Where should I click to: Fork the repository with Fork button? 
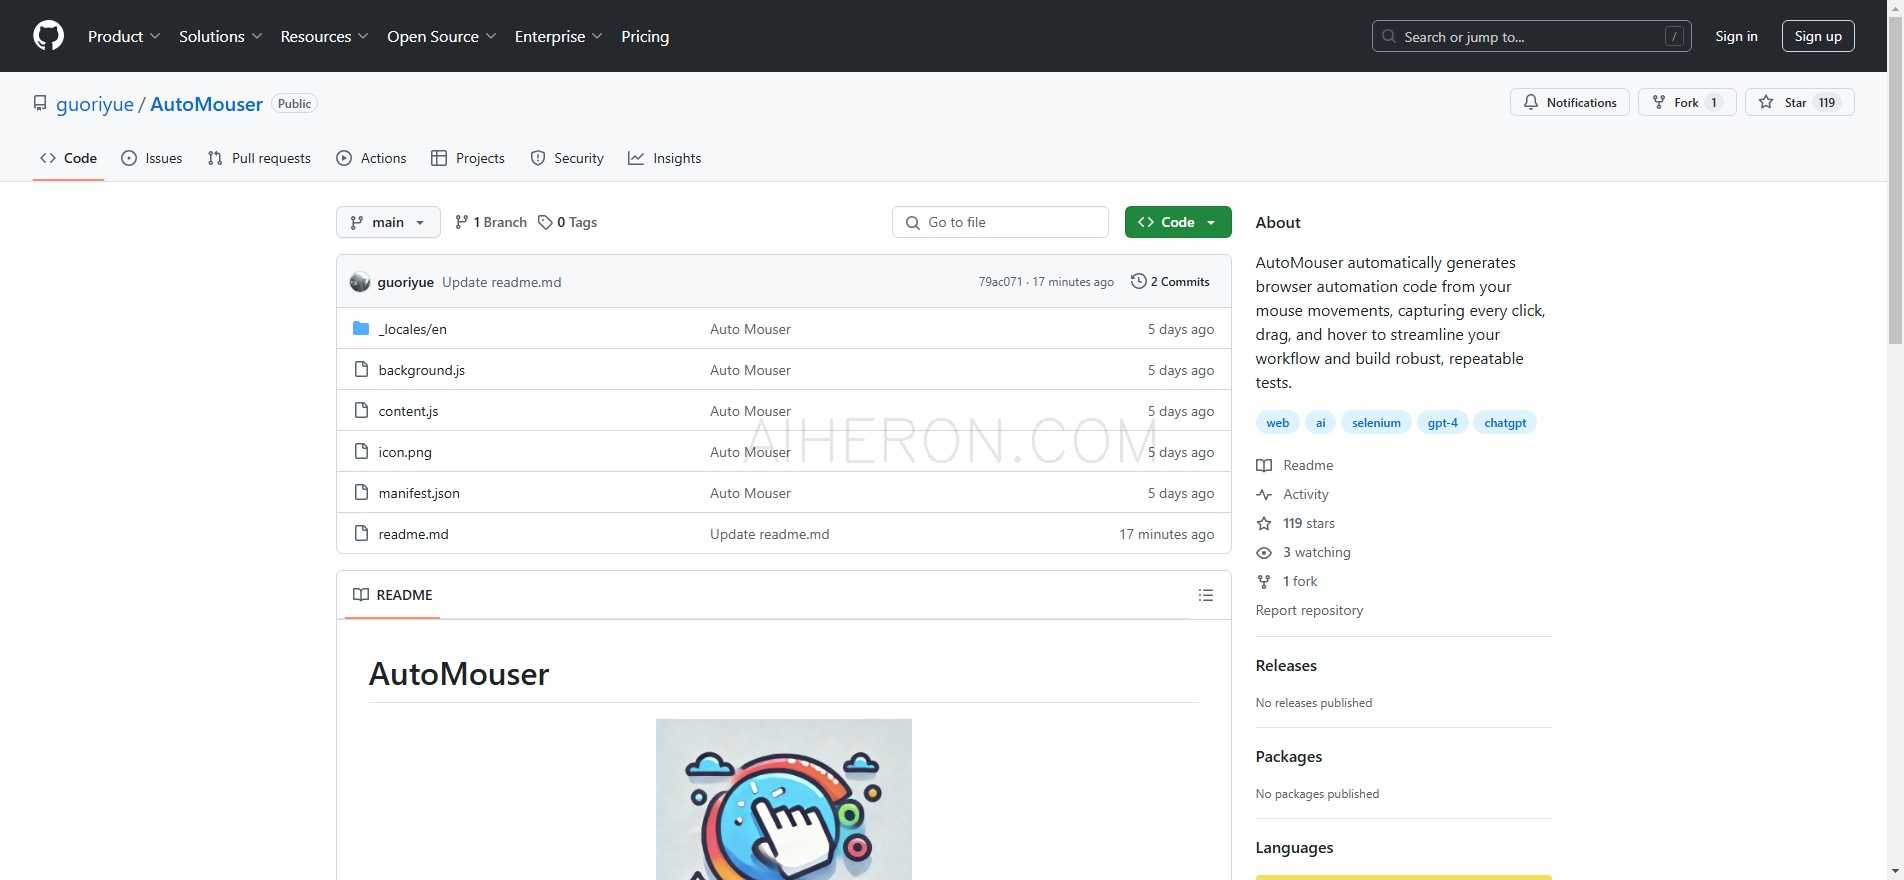(1686, 102)
